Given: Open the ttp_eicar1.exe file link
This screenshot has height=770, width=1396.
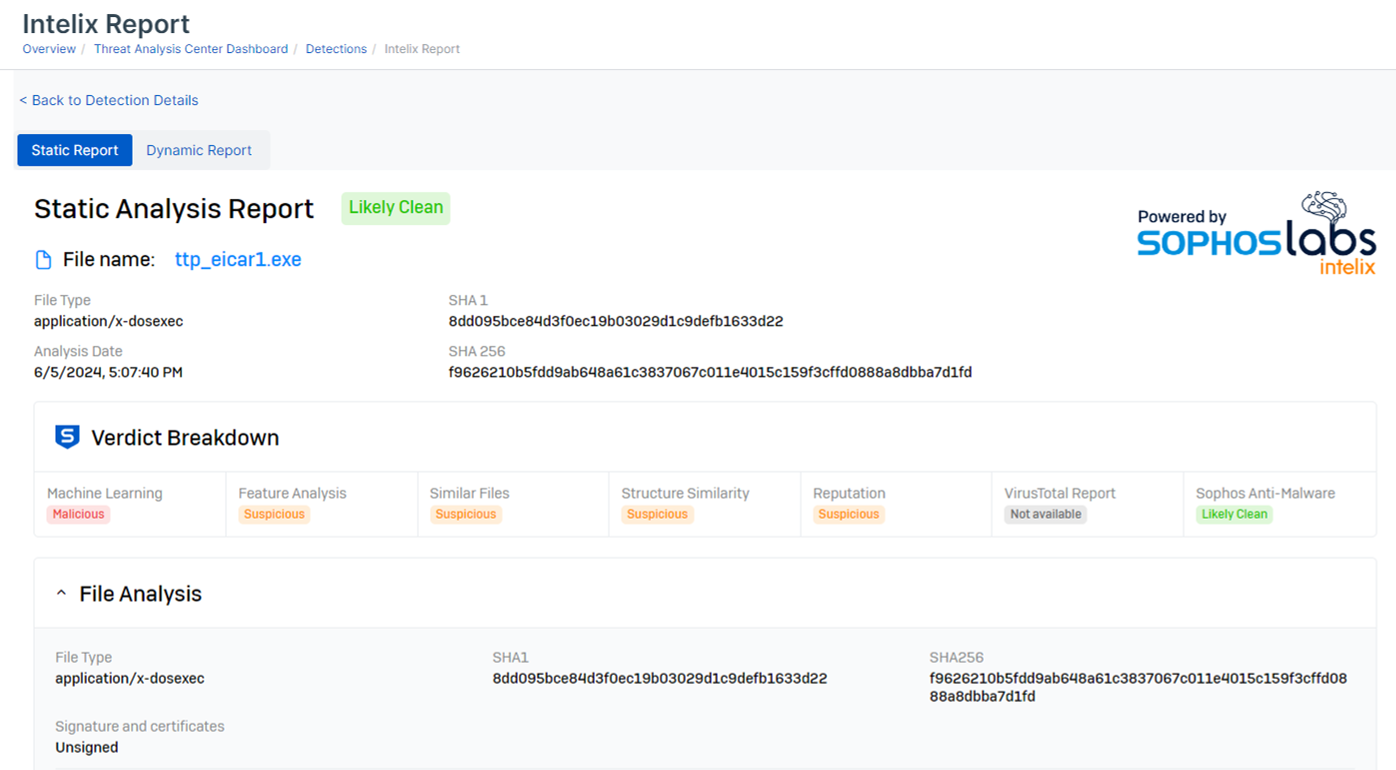Looking at the screenshot, I should (238, 258).
